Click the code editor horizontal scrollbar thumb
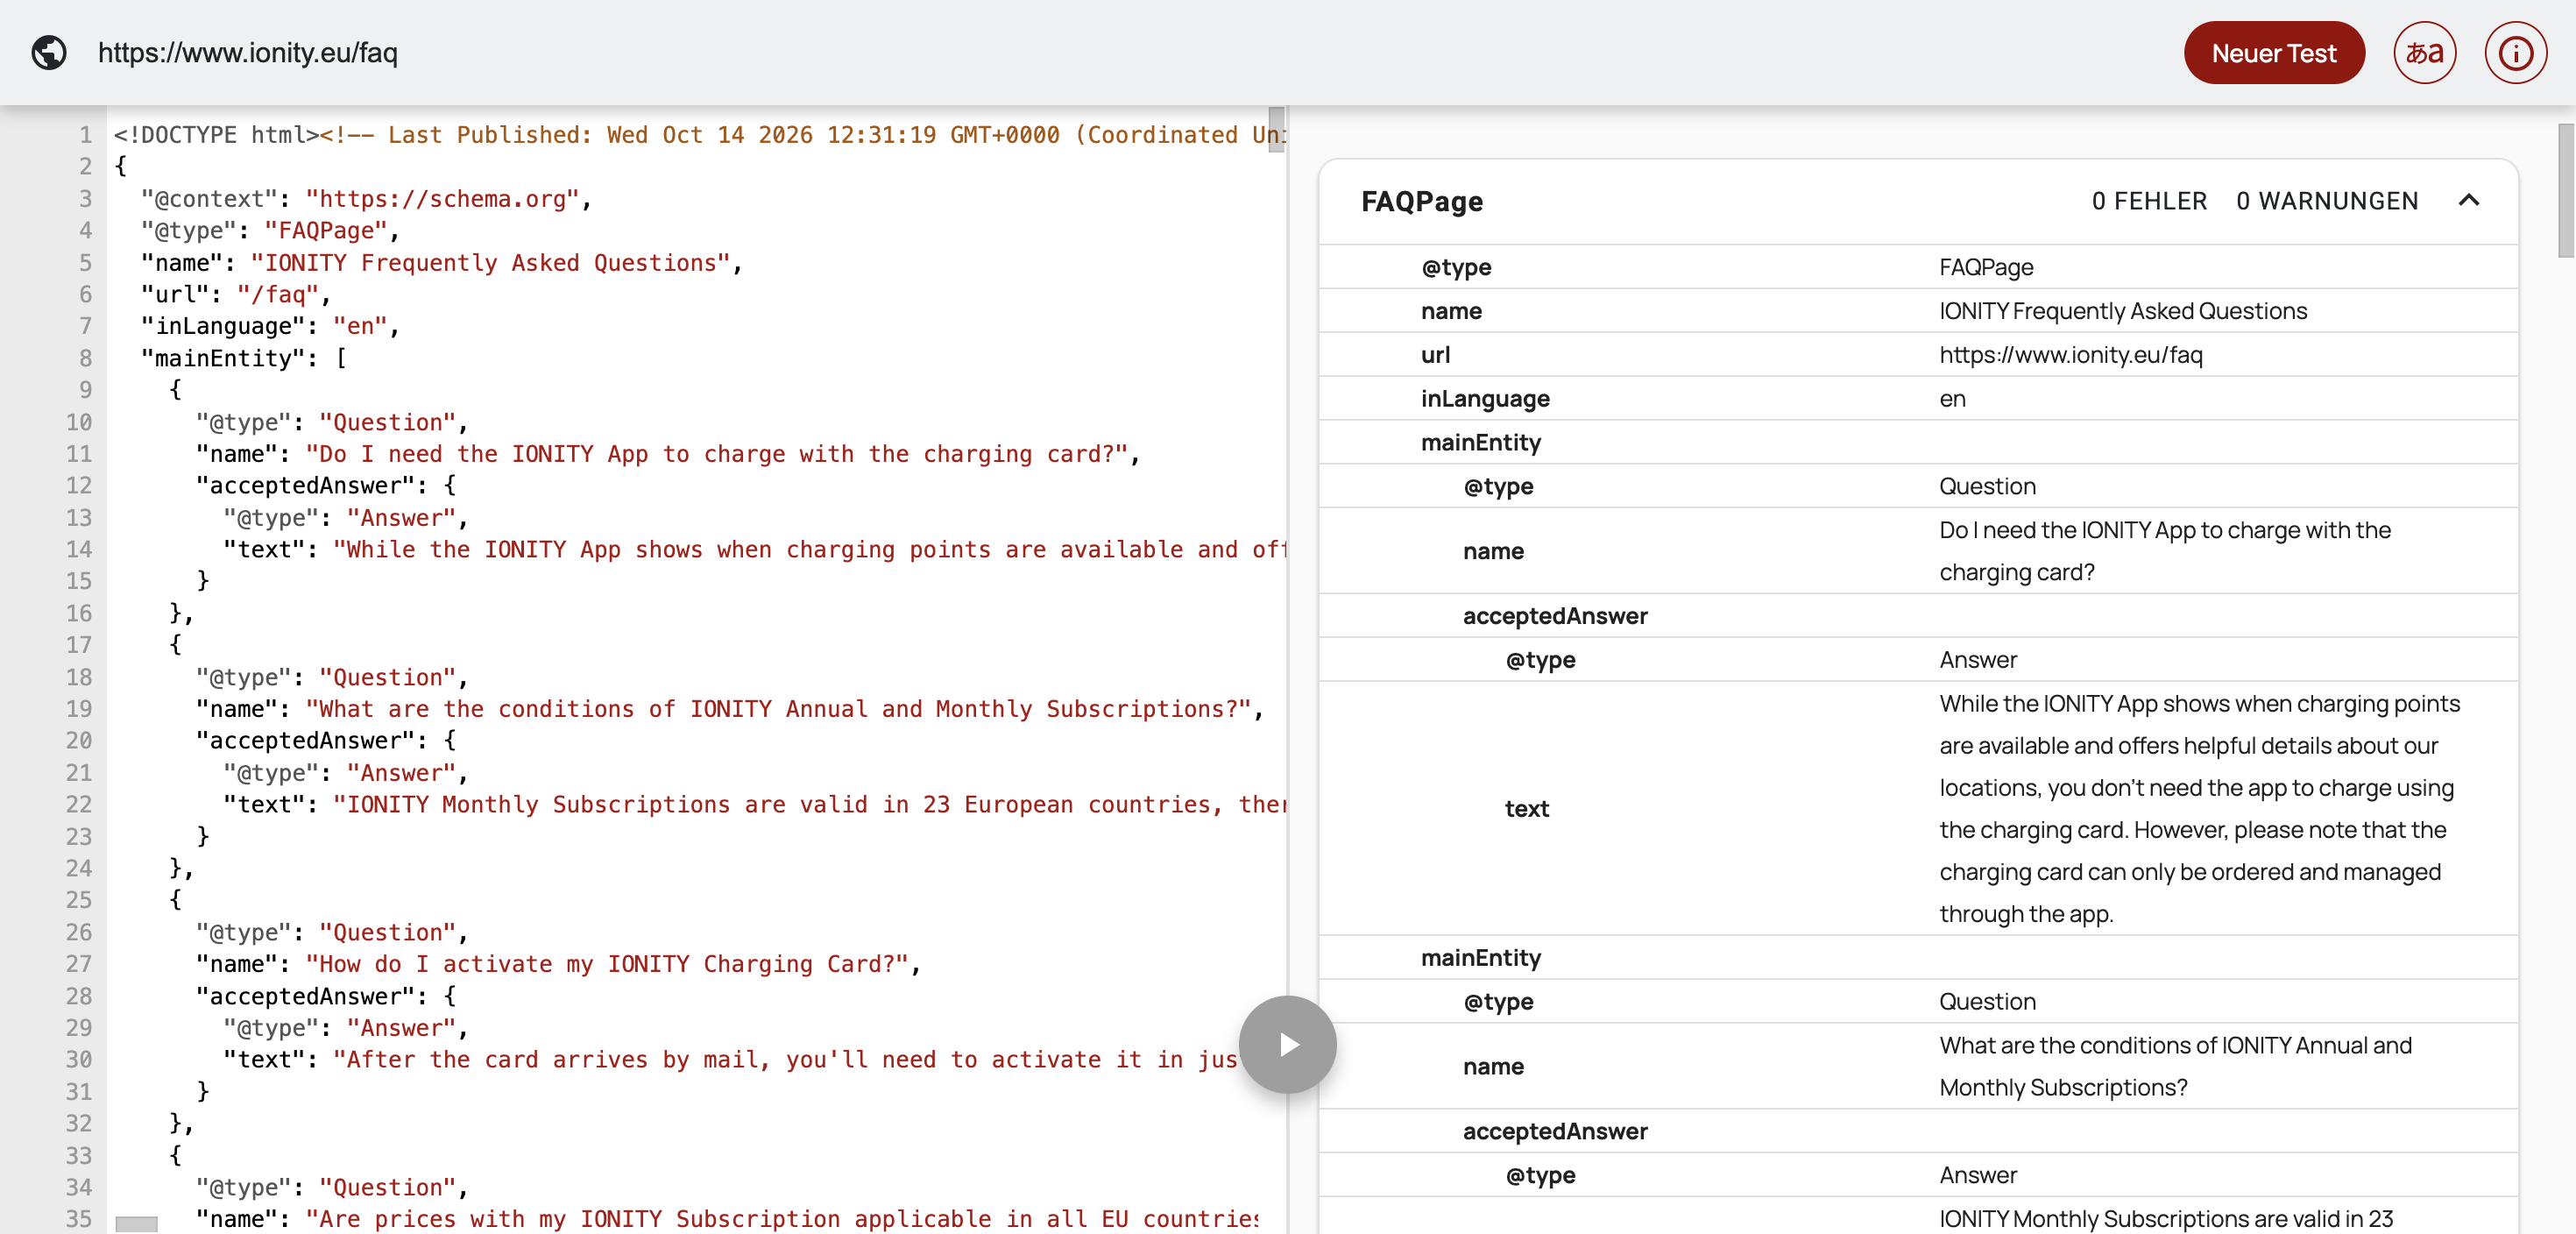This screenshot has width=2576, height=1234. pos(136,1224)
